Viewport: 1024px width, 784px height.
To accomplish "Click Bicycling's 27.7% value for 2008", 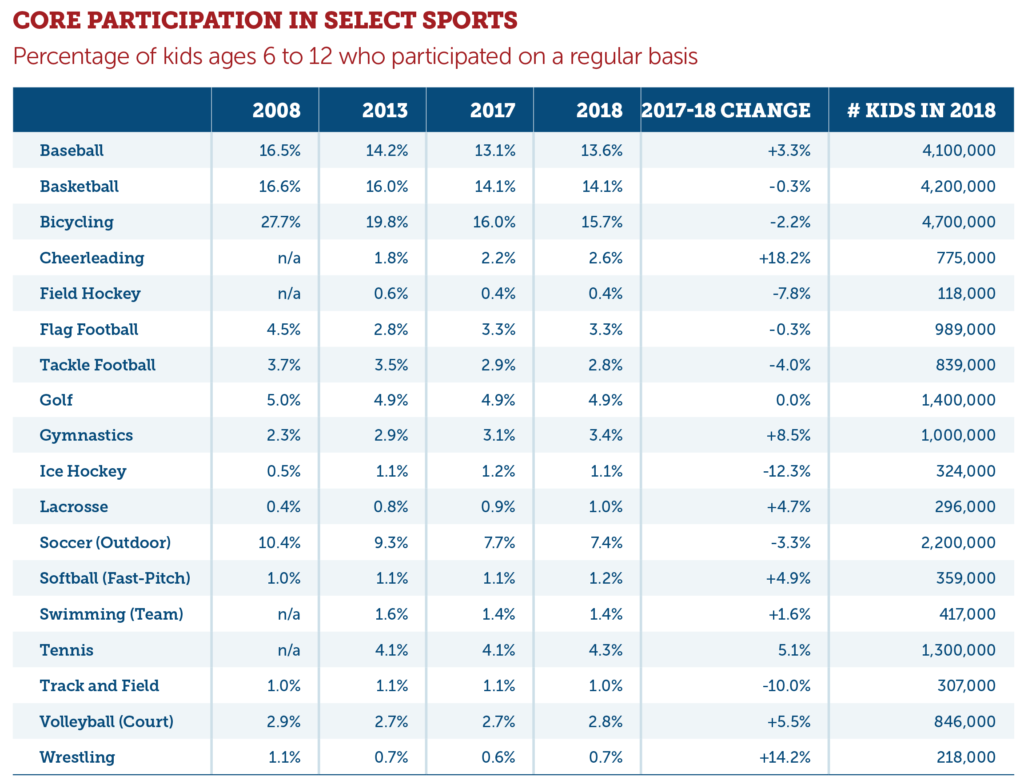I will [x=279, y=222].
